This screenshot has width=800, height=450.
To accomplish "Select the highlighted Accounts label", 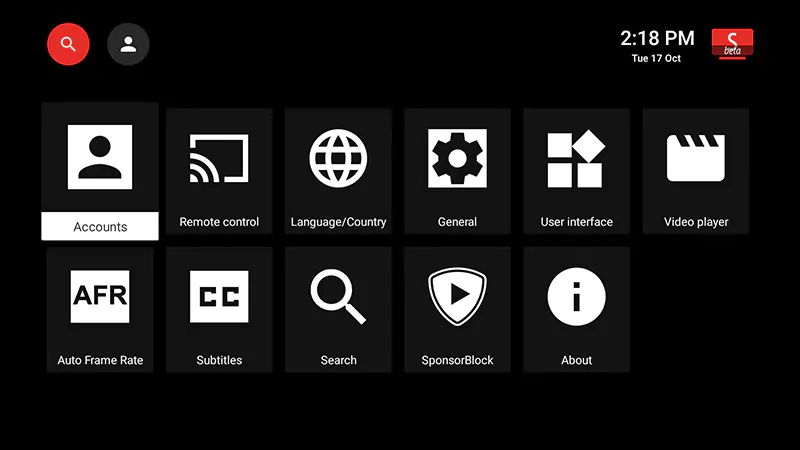I will pos(100,227).
